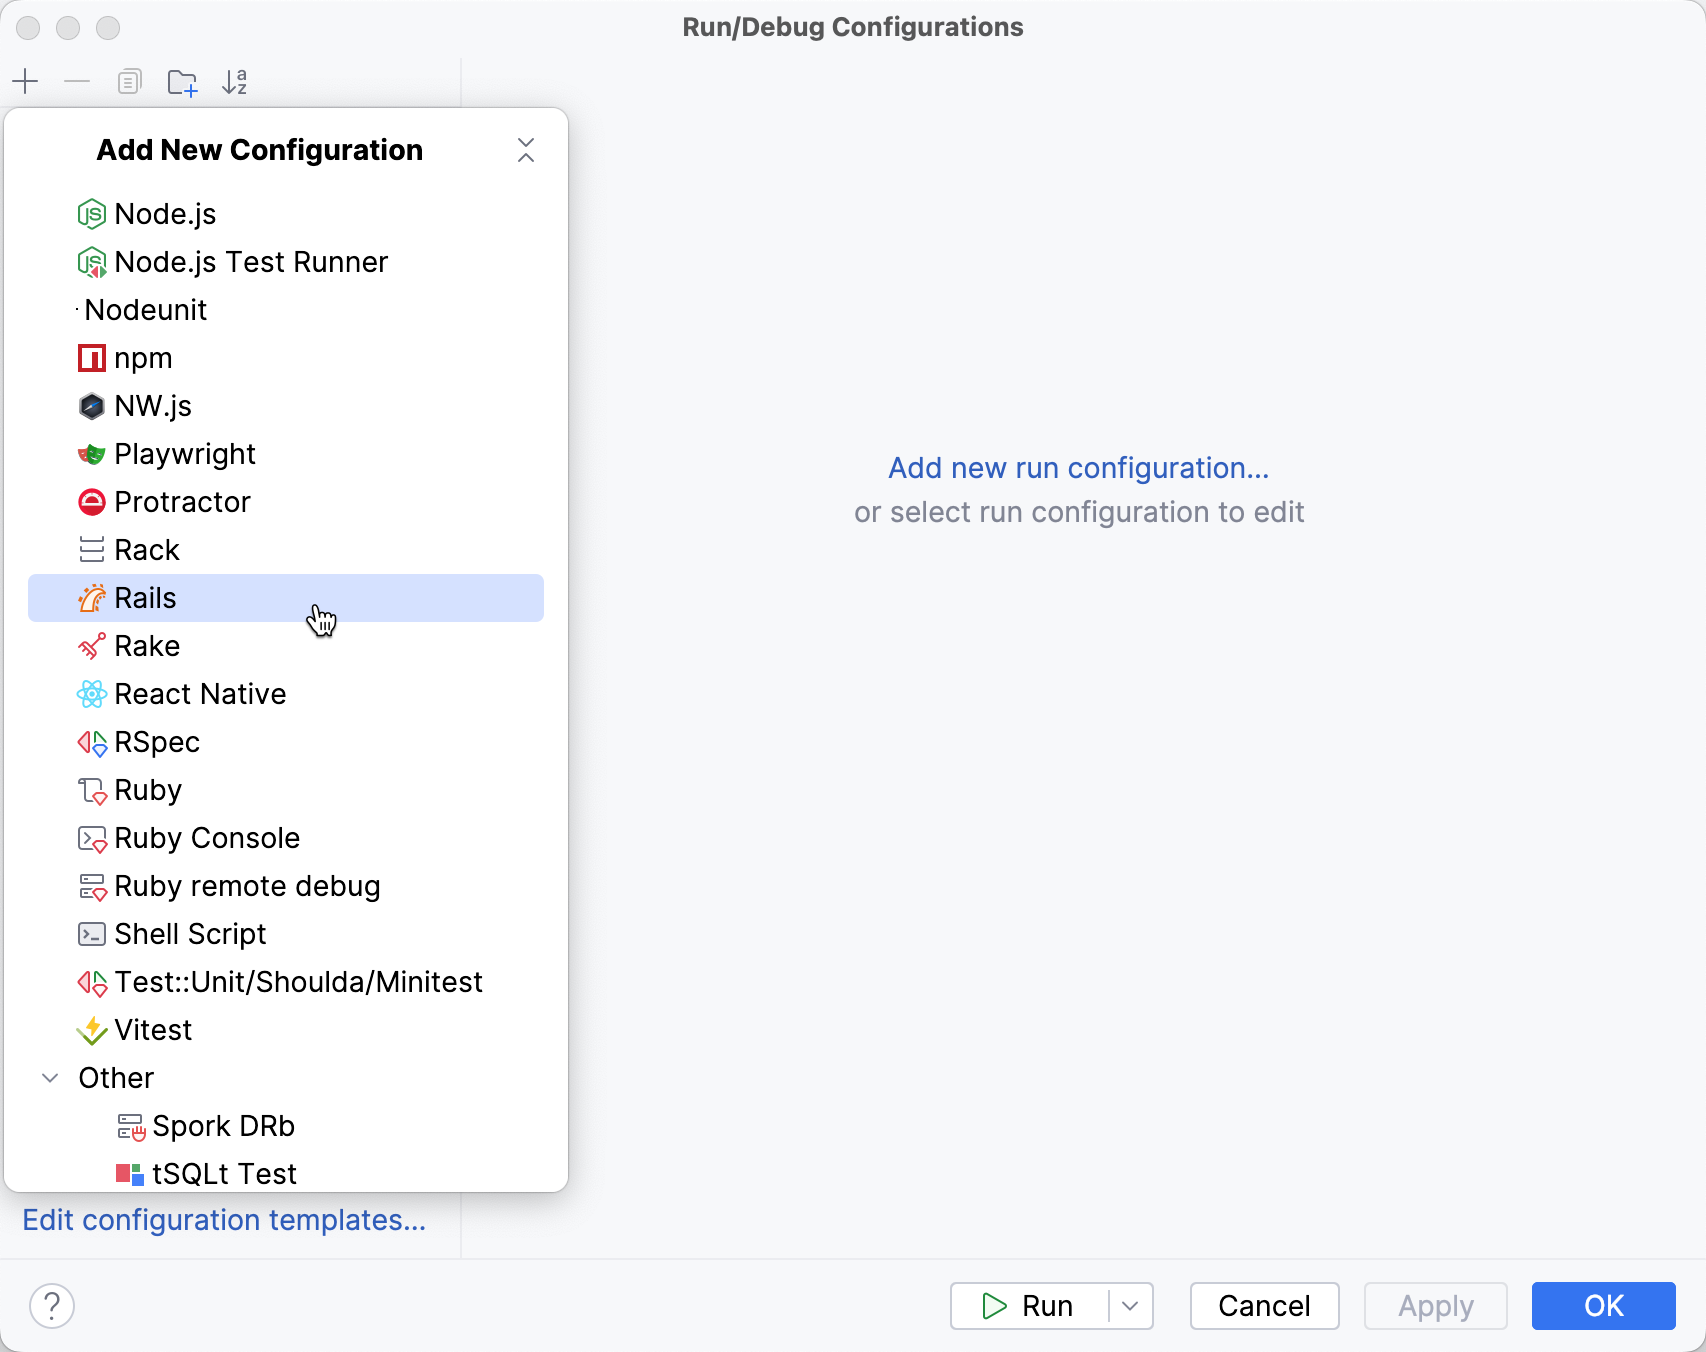Image resolution: width=1706 pixels, height=1352 pixels.
Task: Remove a configuration using the minus icon
Action: tap(77, 81)
